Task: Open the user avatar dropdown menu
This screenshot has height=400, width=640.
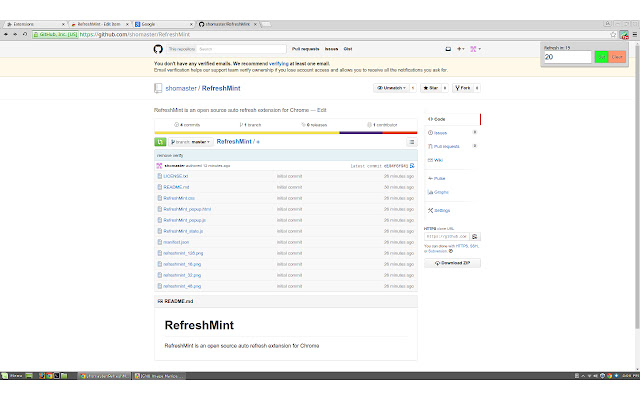Action: point(476,49)
